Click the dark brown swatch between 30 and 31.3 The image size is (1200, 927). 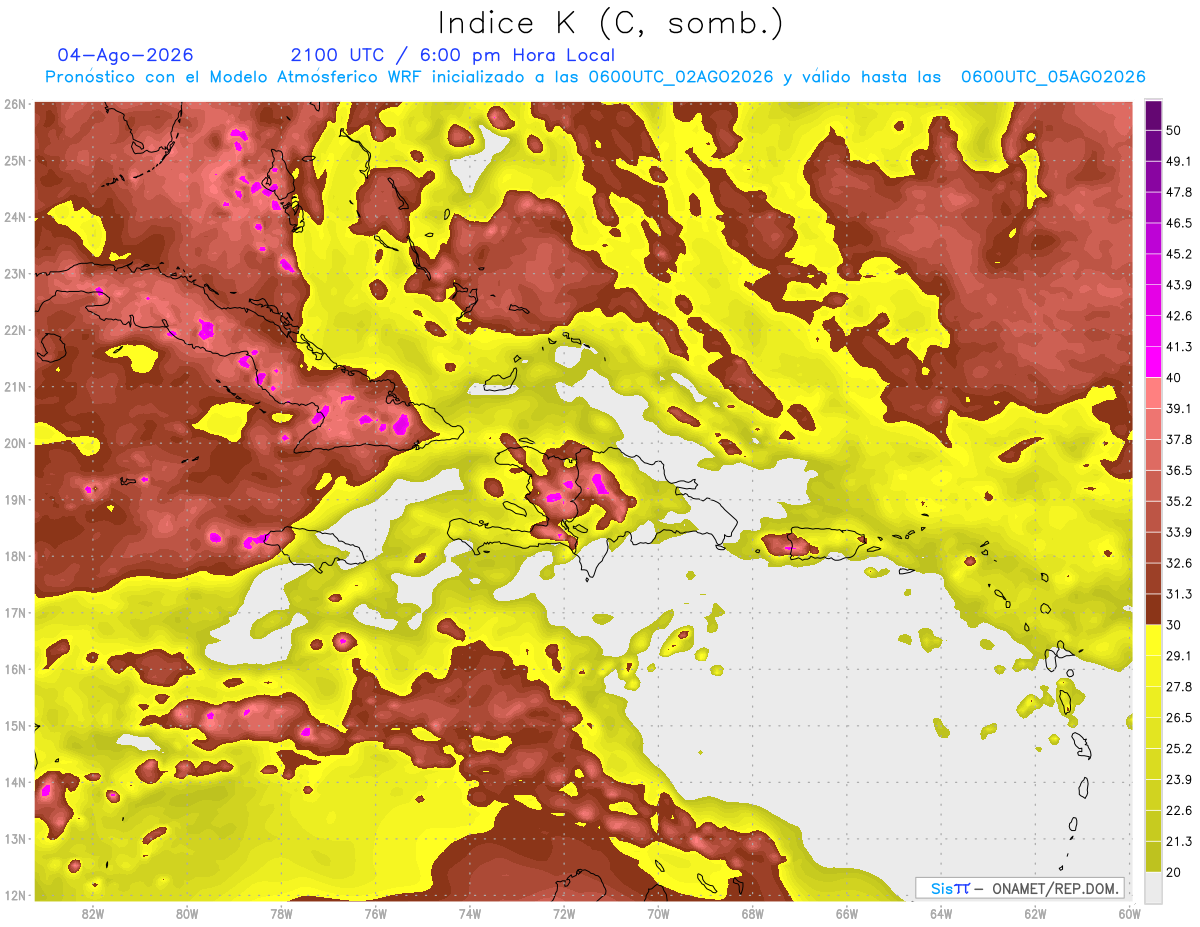point(1153,610)
